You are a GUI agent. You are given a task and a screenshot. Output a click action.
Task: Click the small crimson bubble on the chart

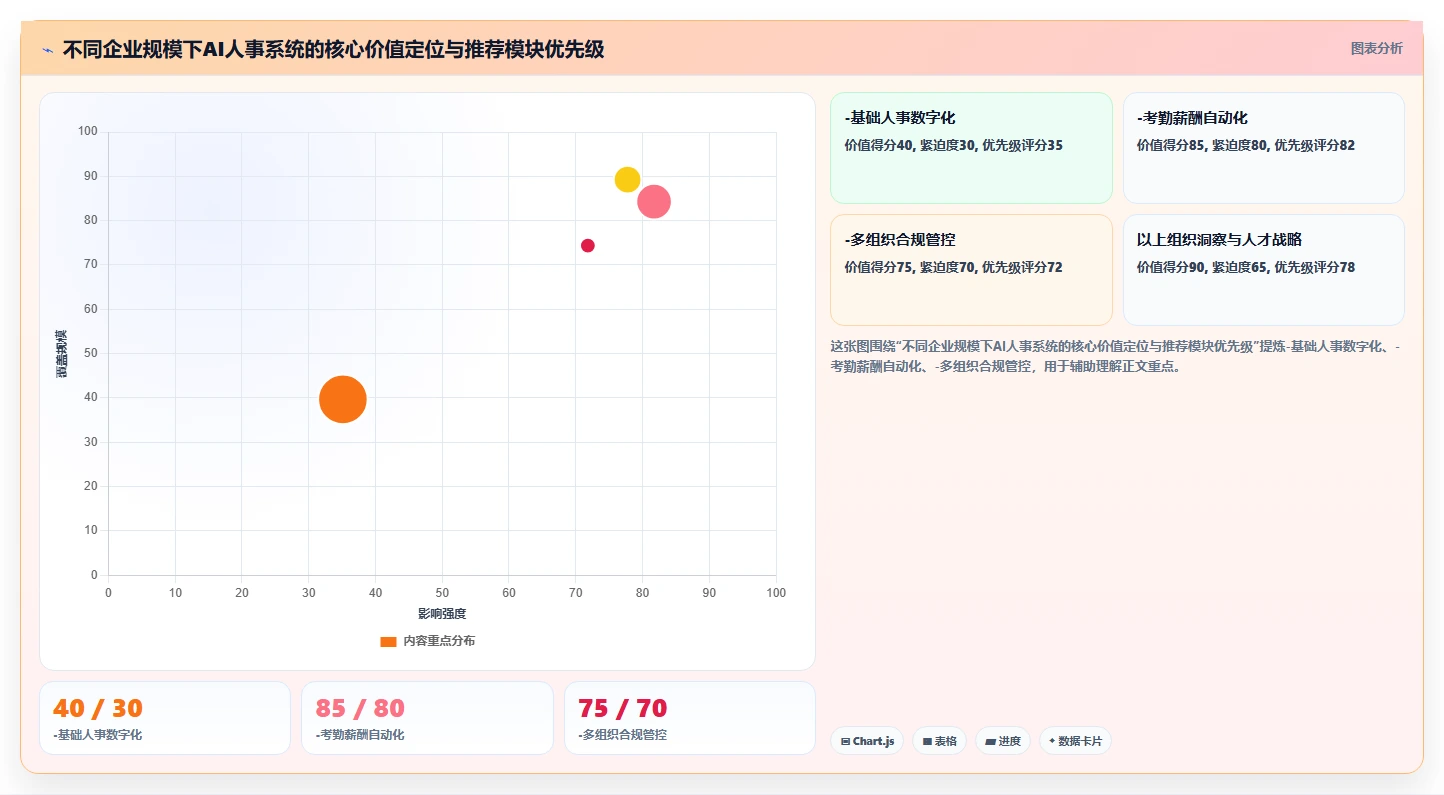588,246
